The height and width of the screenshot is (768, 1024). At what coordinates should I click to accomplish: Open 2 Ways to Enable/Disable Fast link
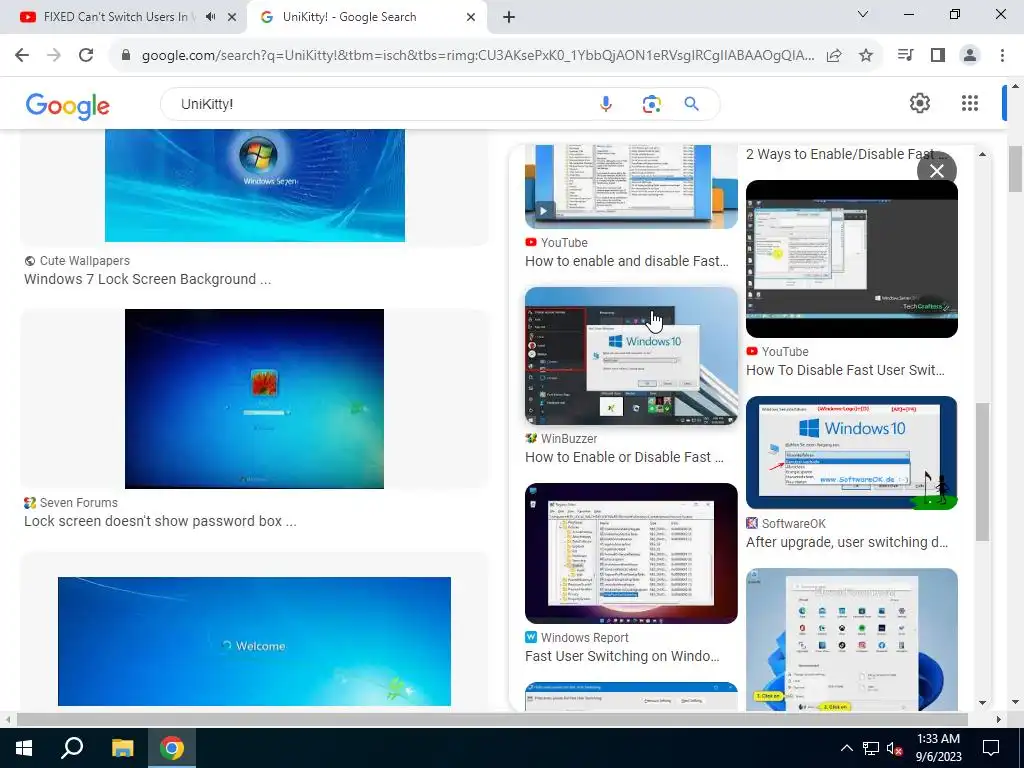pyautogui.click(x=846, y=154)
